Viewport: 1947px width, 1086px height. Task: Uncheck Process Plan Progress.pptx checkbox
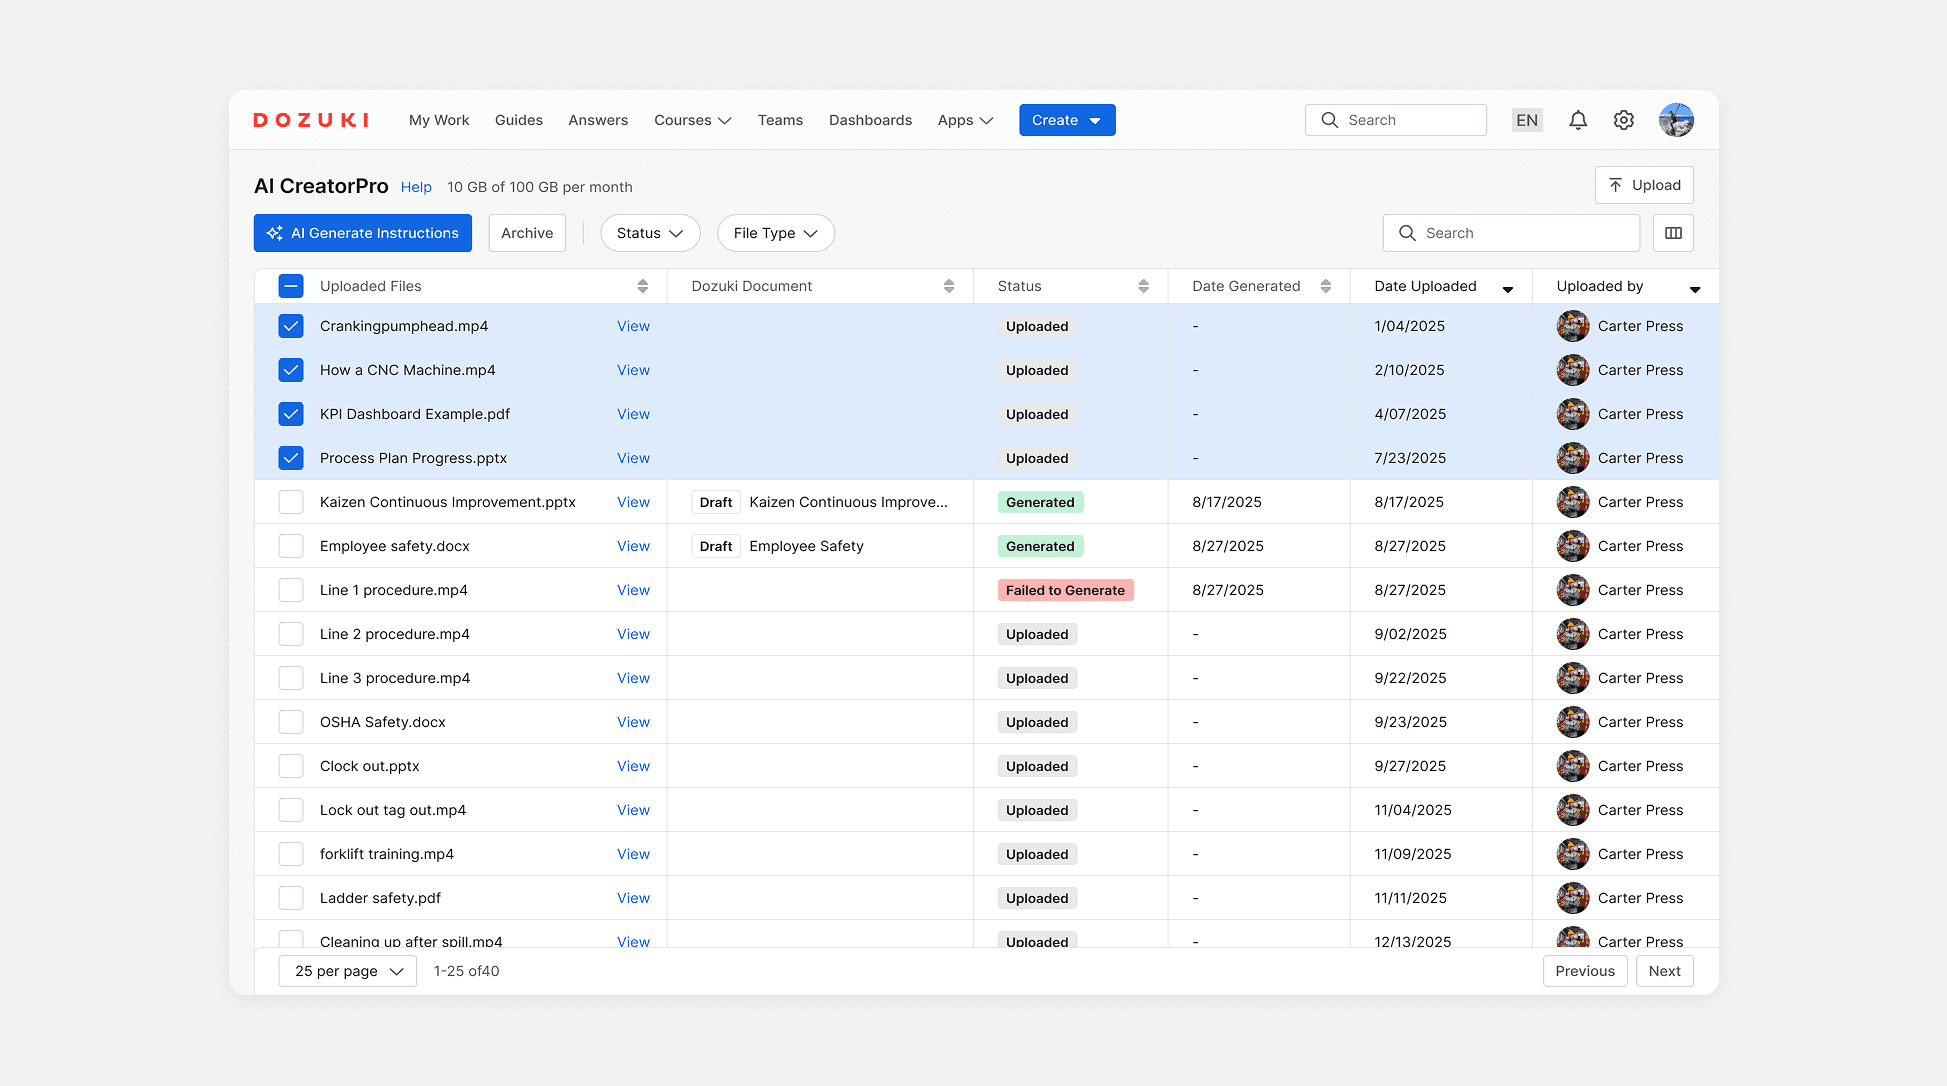click(291, 458)
